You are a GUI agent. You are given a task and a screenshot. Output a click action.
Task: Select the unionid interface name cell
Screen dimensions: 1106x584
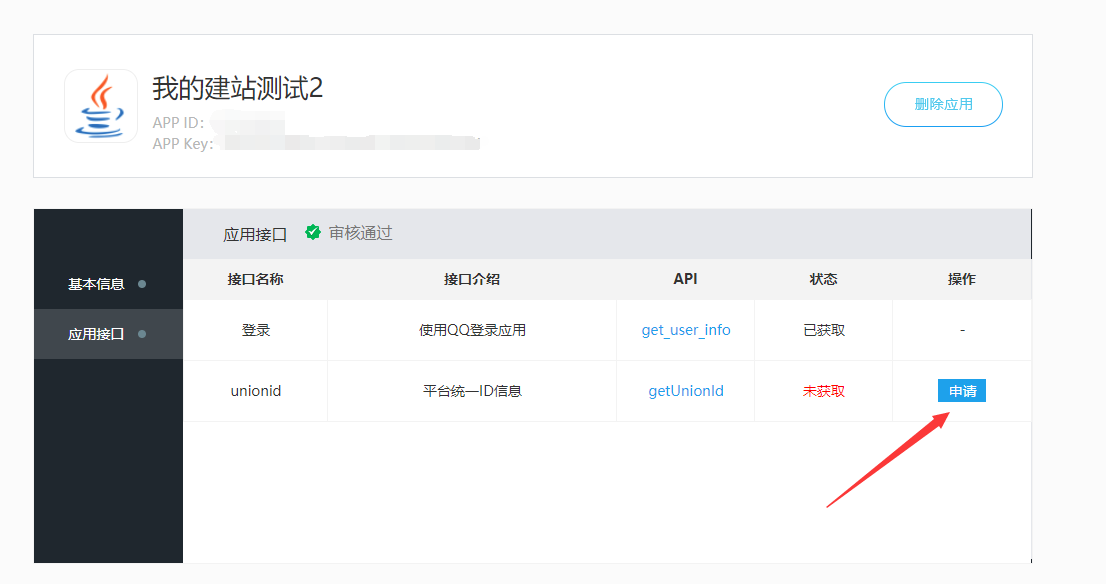pos(255,391)
